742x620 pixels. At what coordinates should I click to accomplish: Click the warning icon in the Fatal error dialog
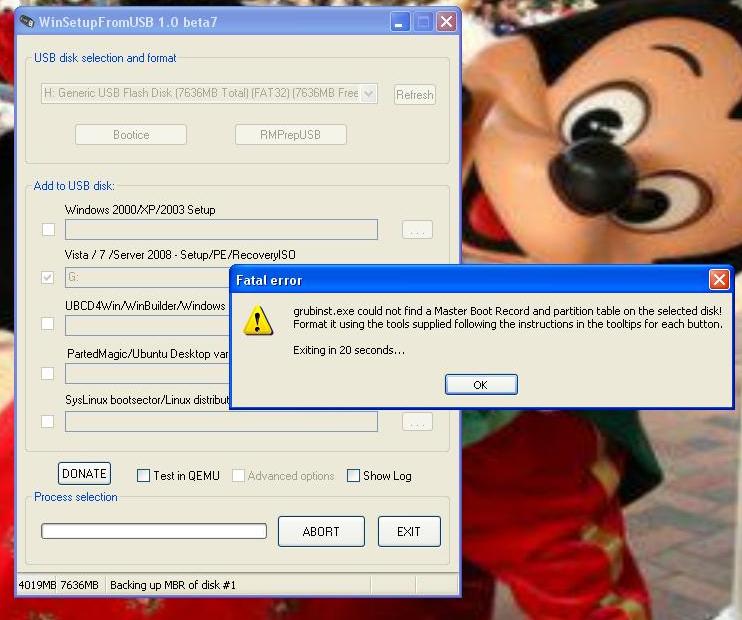coord(258,321)
